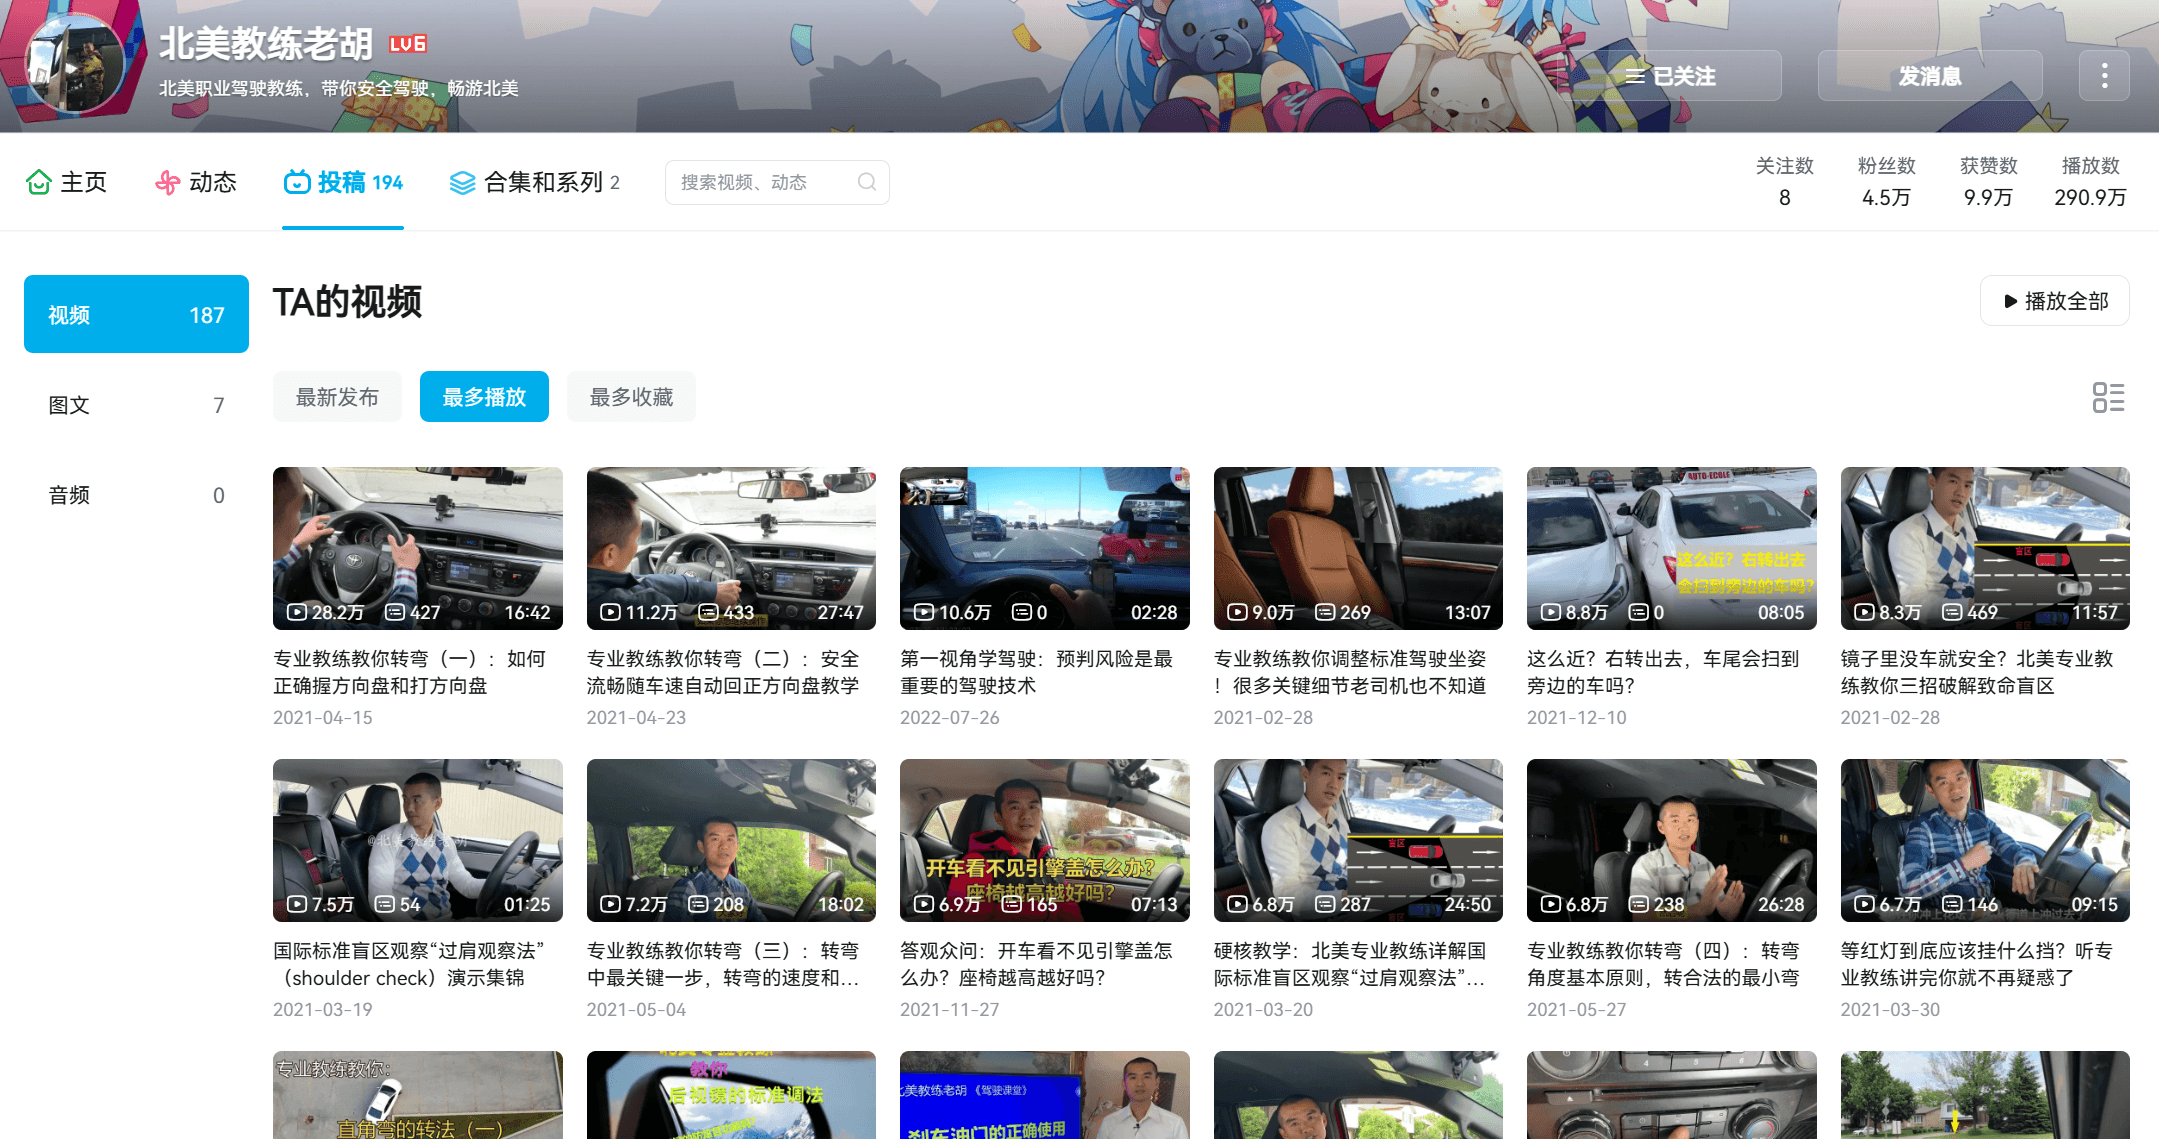The height and width of the screenshot is (1139, 2159).
Task: Open the 11:57 blind spot thumbnail
Action: pos(1985,548)
